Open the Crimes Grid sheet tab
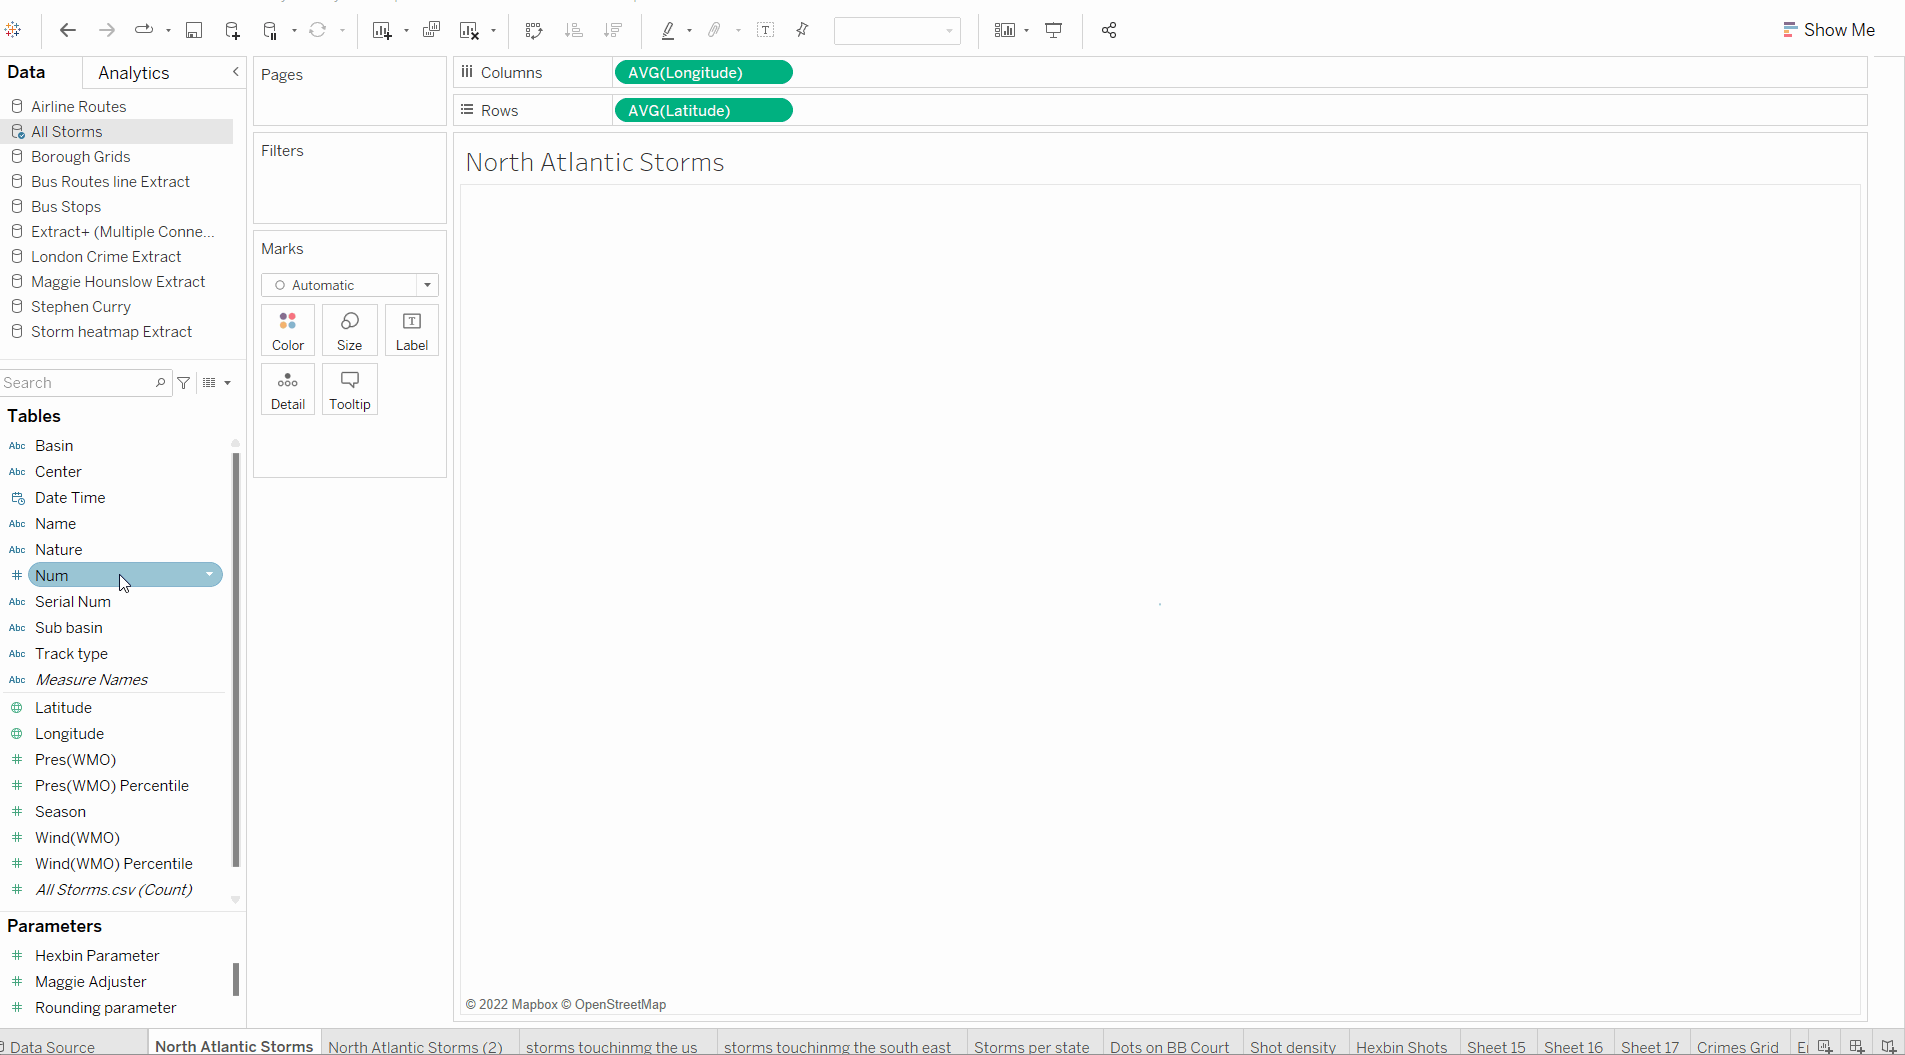 click(1738, 1047)
